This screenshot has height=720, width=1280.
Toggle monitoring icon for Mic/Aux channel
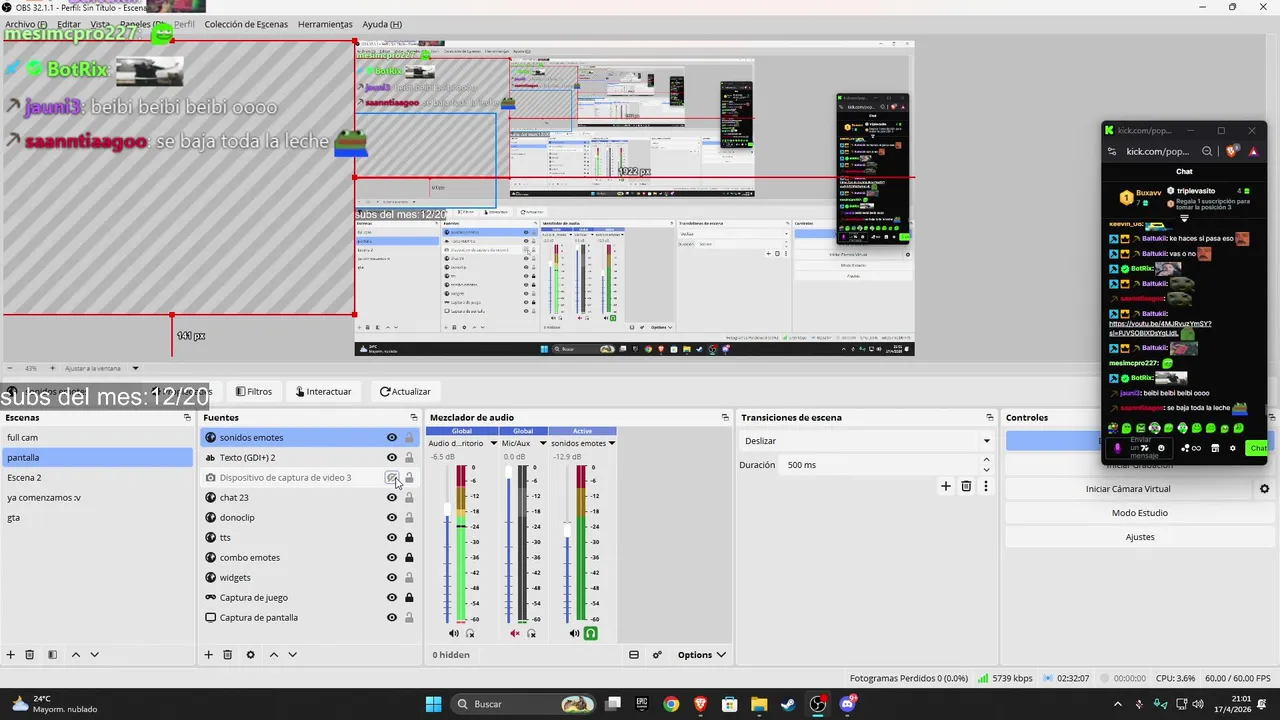531,633
